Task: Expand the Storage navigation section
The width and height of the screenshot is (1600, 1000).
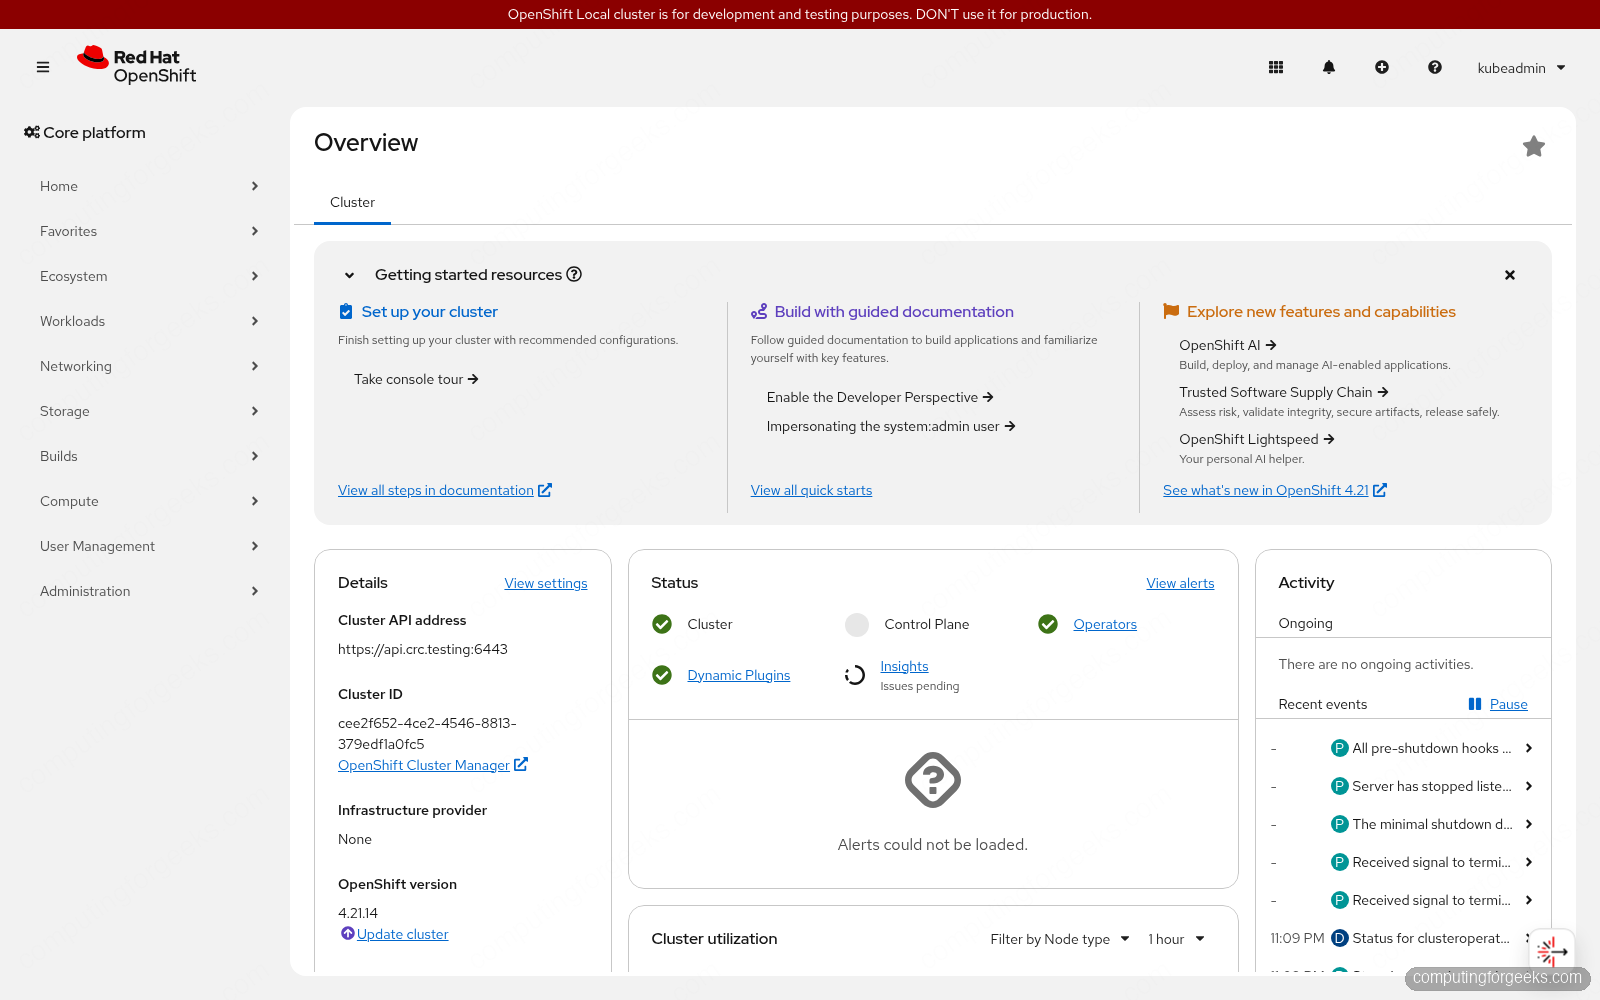Action: [149, 411]
